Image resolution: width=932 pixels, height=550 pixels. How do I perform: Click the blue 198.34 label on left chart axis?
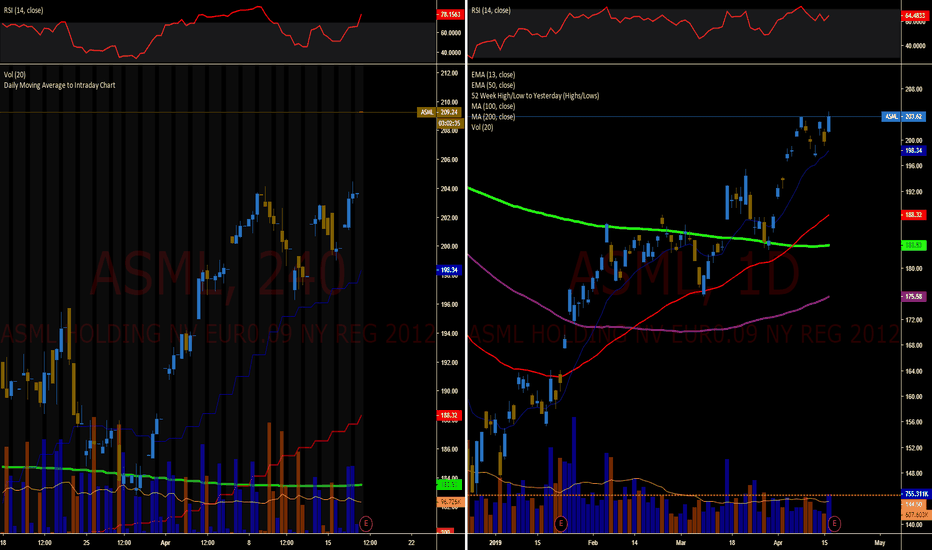(x=449, y=270)
